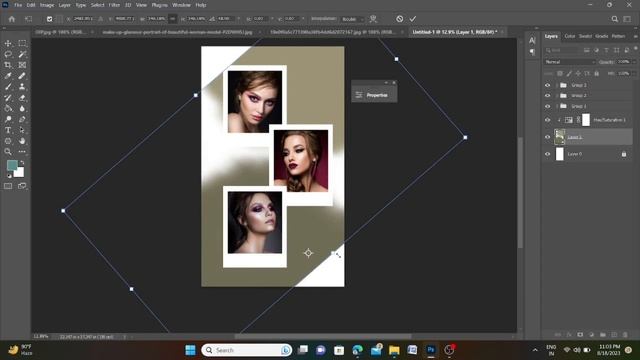Reset default foreground and background colors
640x360 pixels.
click(9, 176)
